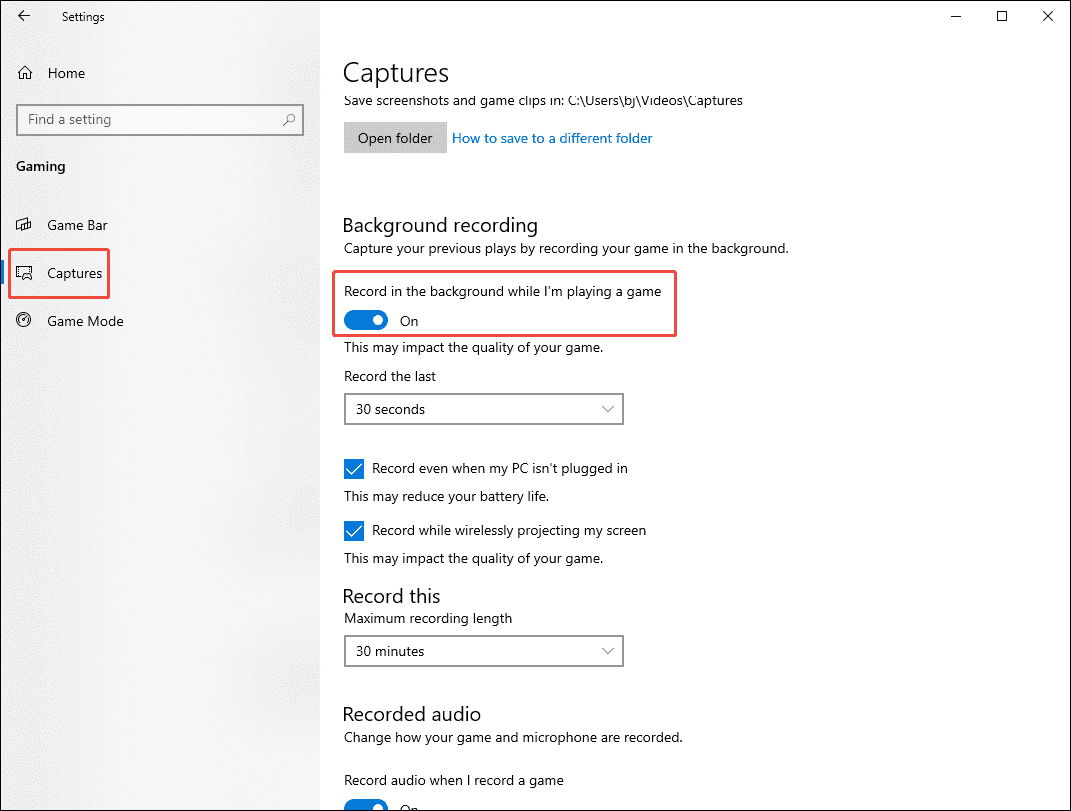Minimize the Settings window

pos(956,16)
